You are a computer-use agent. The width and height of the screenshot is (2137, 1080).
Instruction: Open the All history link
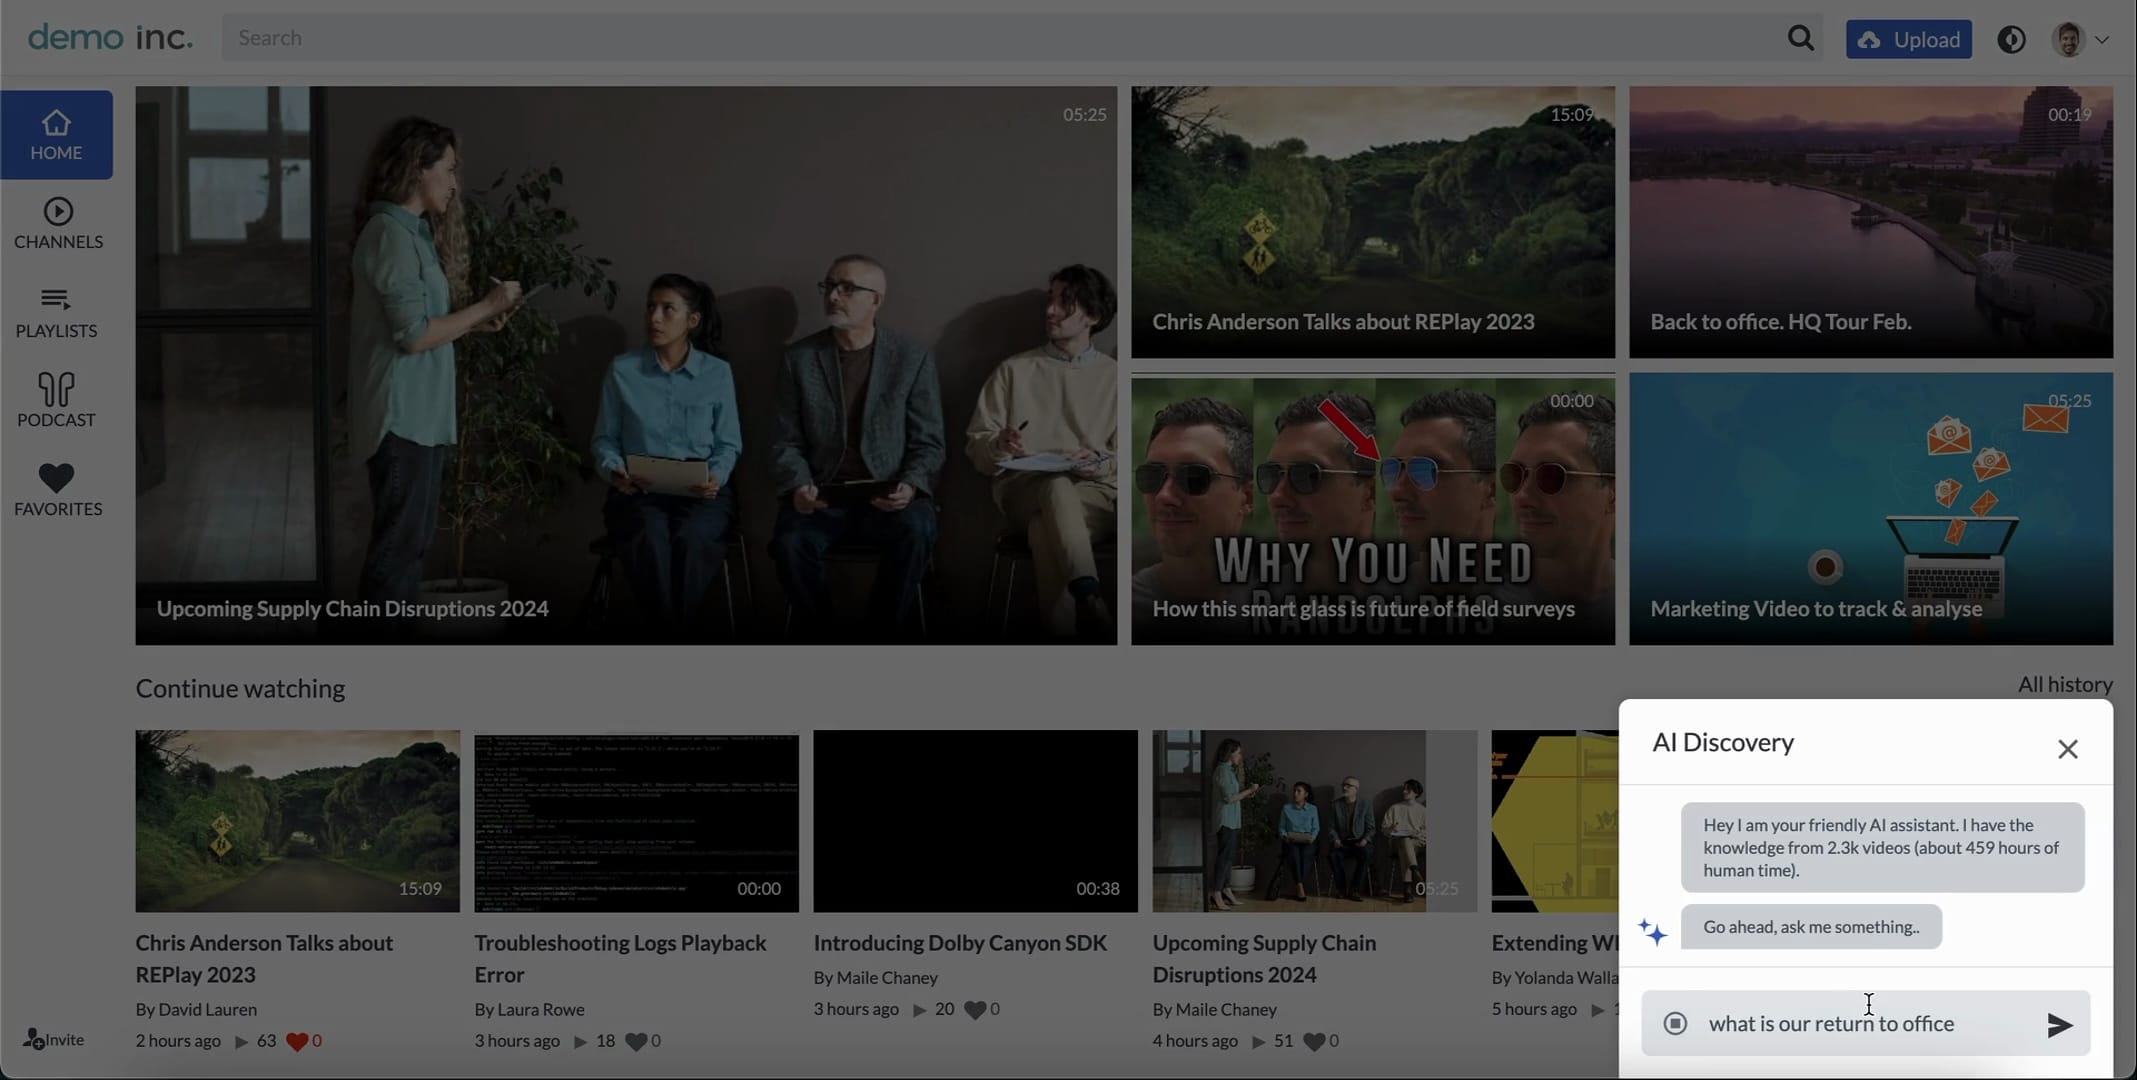(x=2065, y=684)
